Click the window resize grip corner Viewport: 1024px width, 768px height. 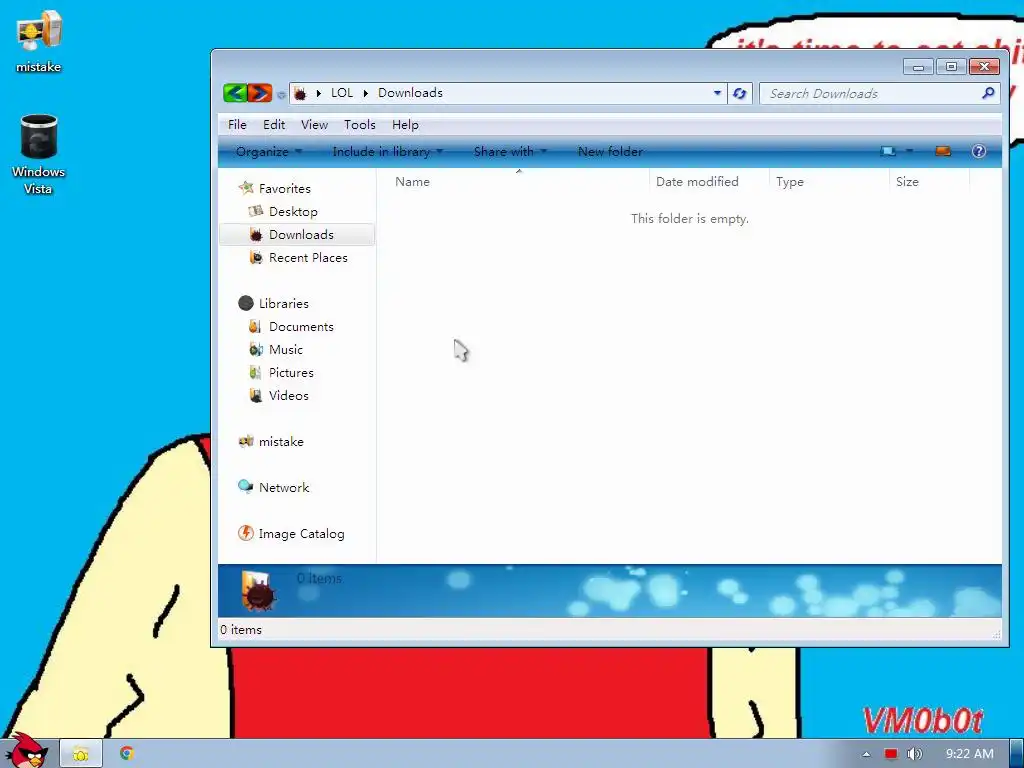pyautogui.click(x=996, y=633)
